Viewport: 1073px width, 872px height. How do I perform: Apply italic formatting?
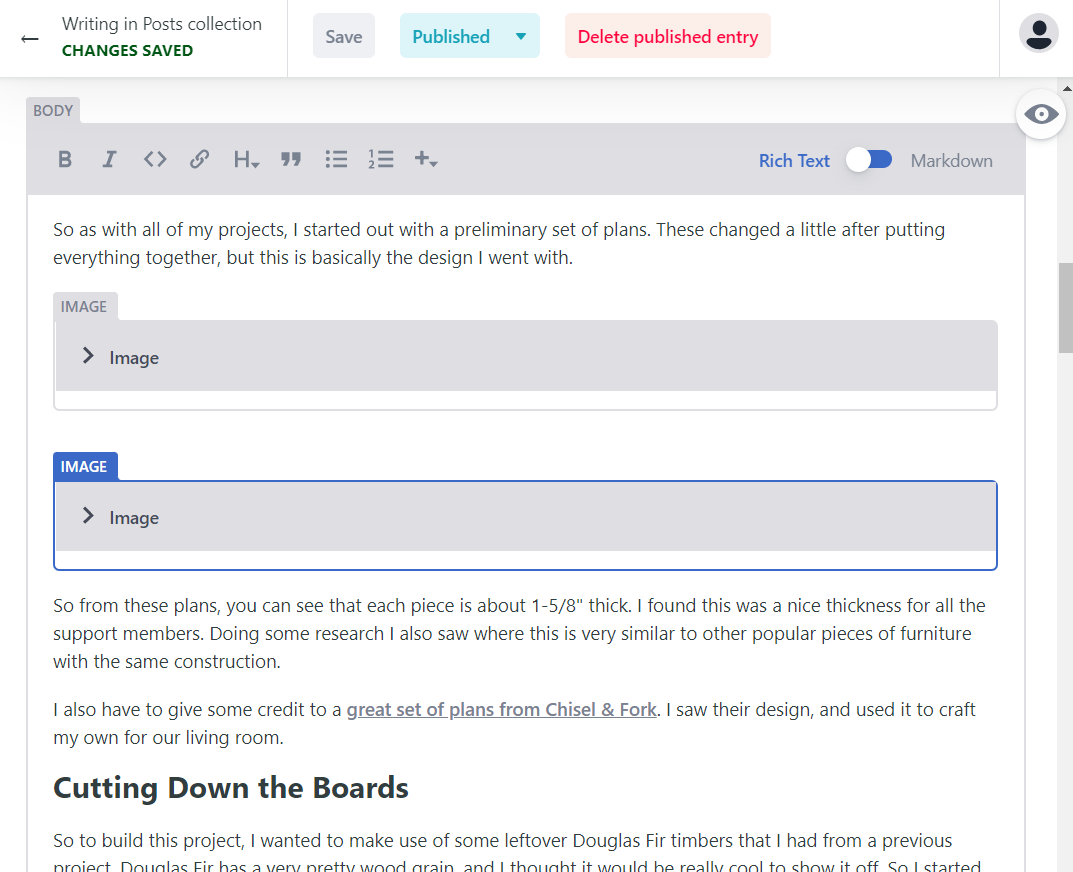tap(109, 159)
